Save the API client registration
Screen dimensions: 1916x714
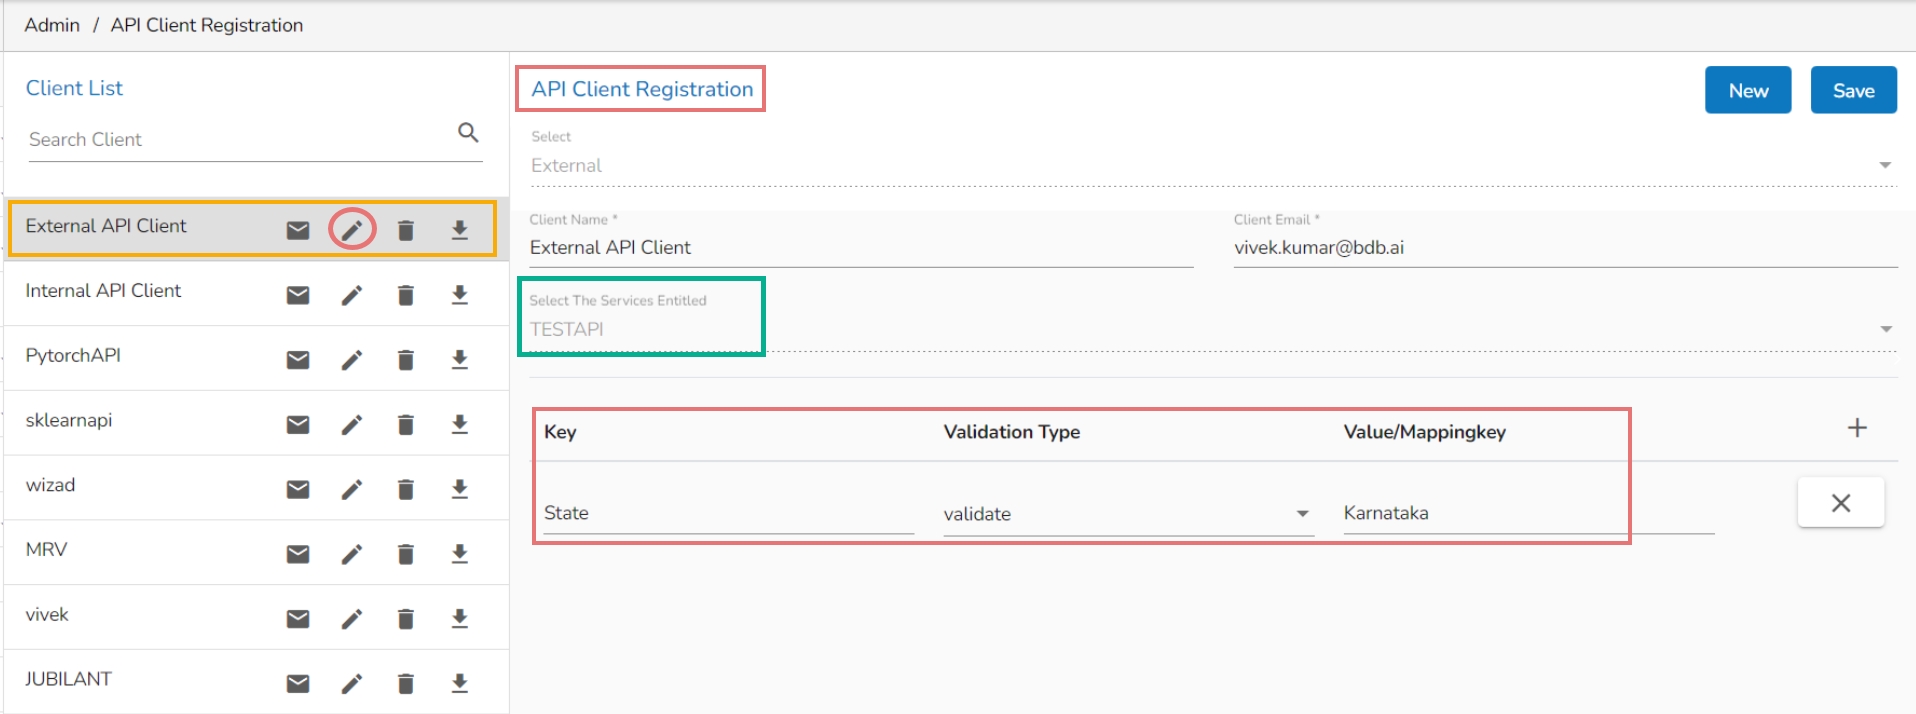click(x=1853, y=90)
